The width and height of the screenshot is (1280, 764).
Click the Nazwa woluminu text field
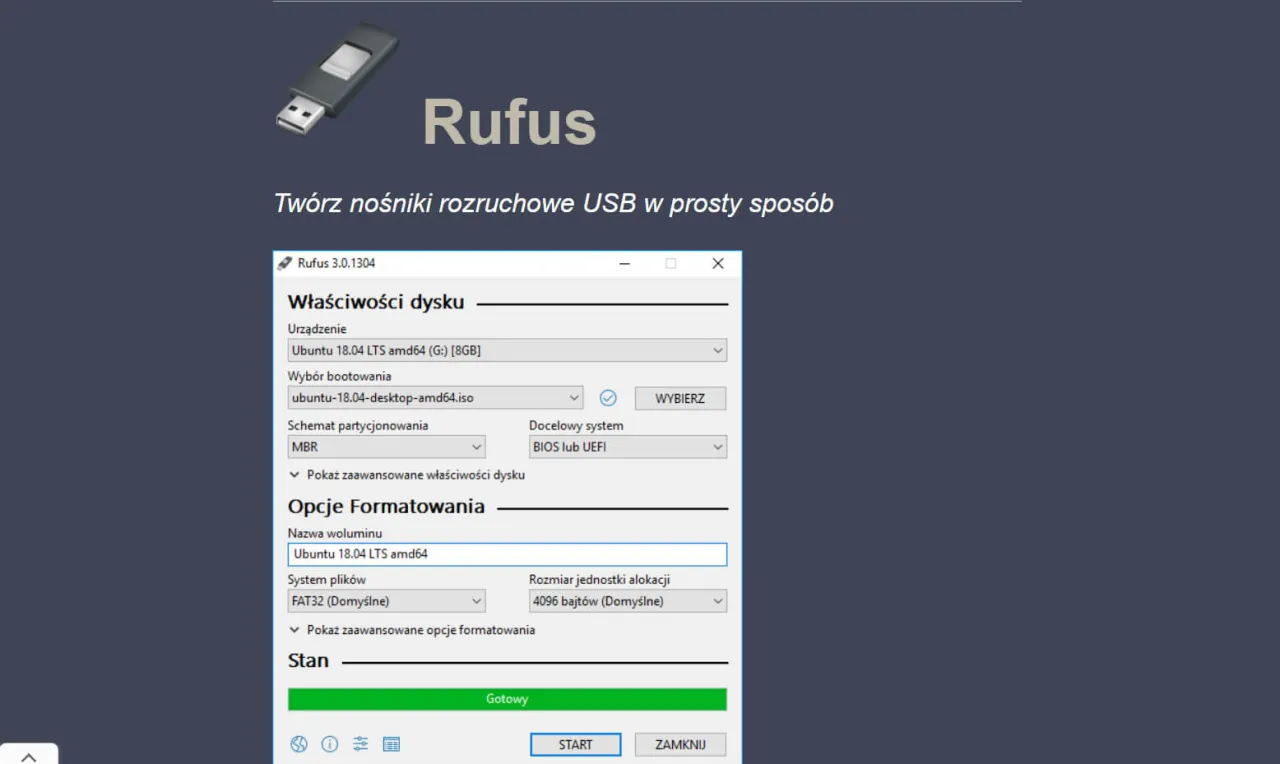click(507, 554)
